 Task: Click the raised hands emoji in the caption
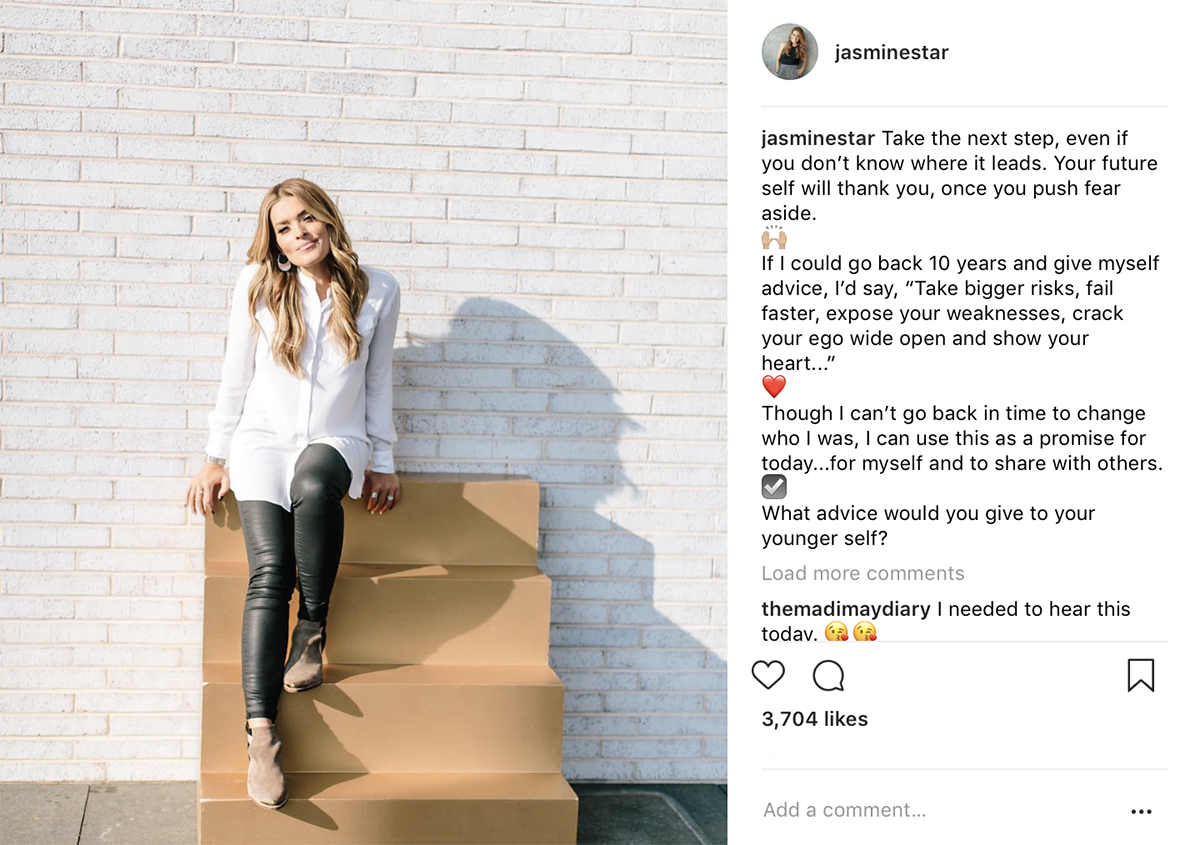click(774, 239)
